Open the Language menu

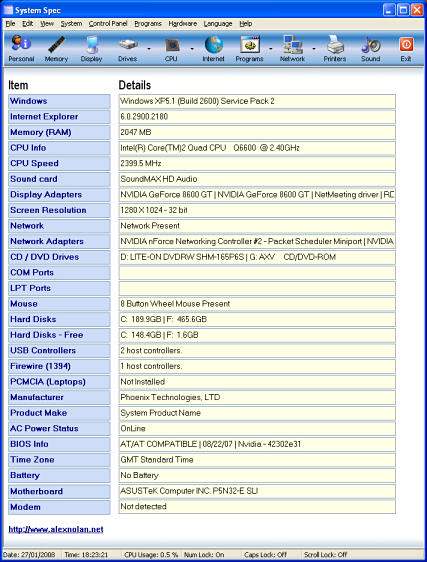click(x=218, y=24)
